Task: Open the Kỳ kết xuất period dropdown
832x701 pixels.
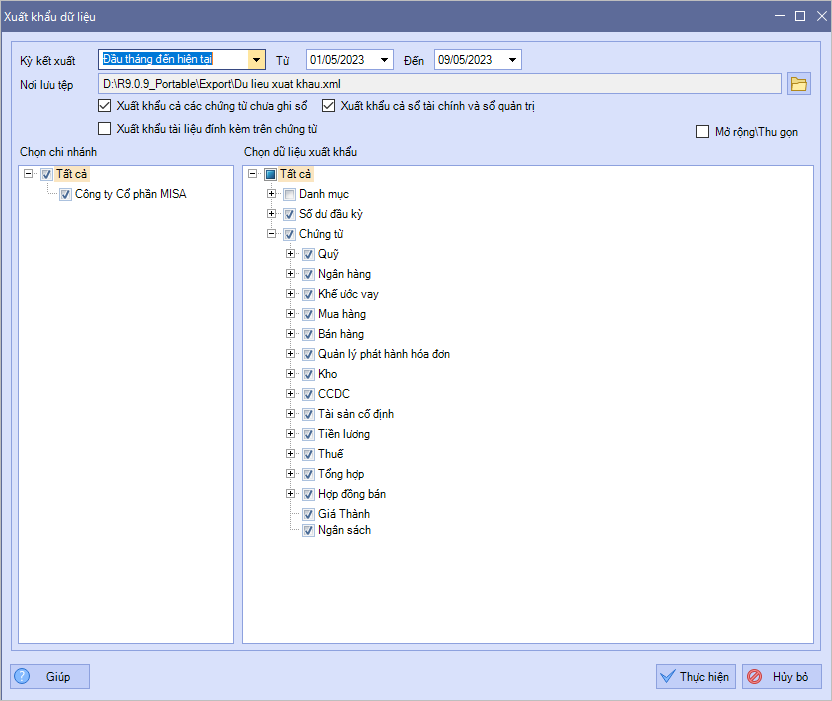Action: (257, 60)
